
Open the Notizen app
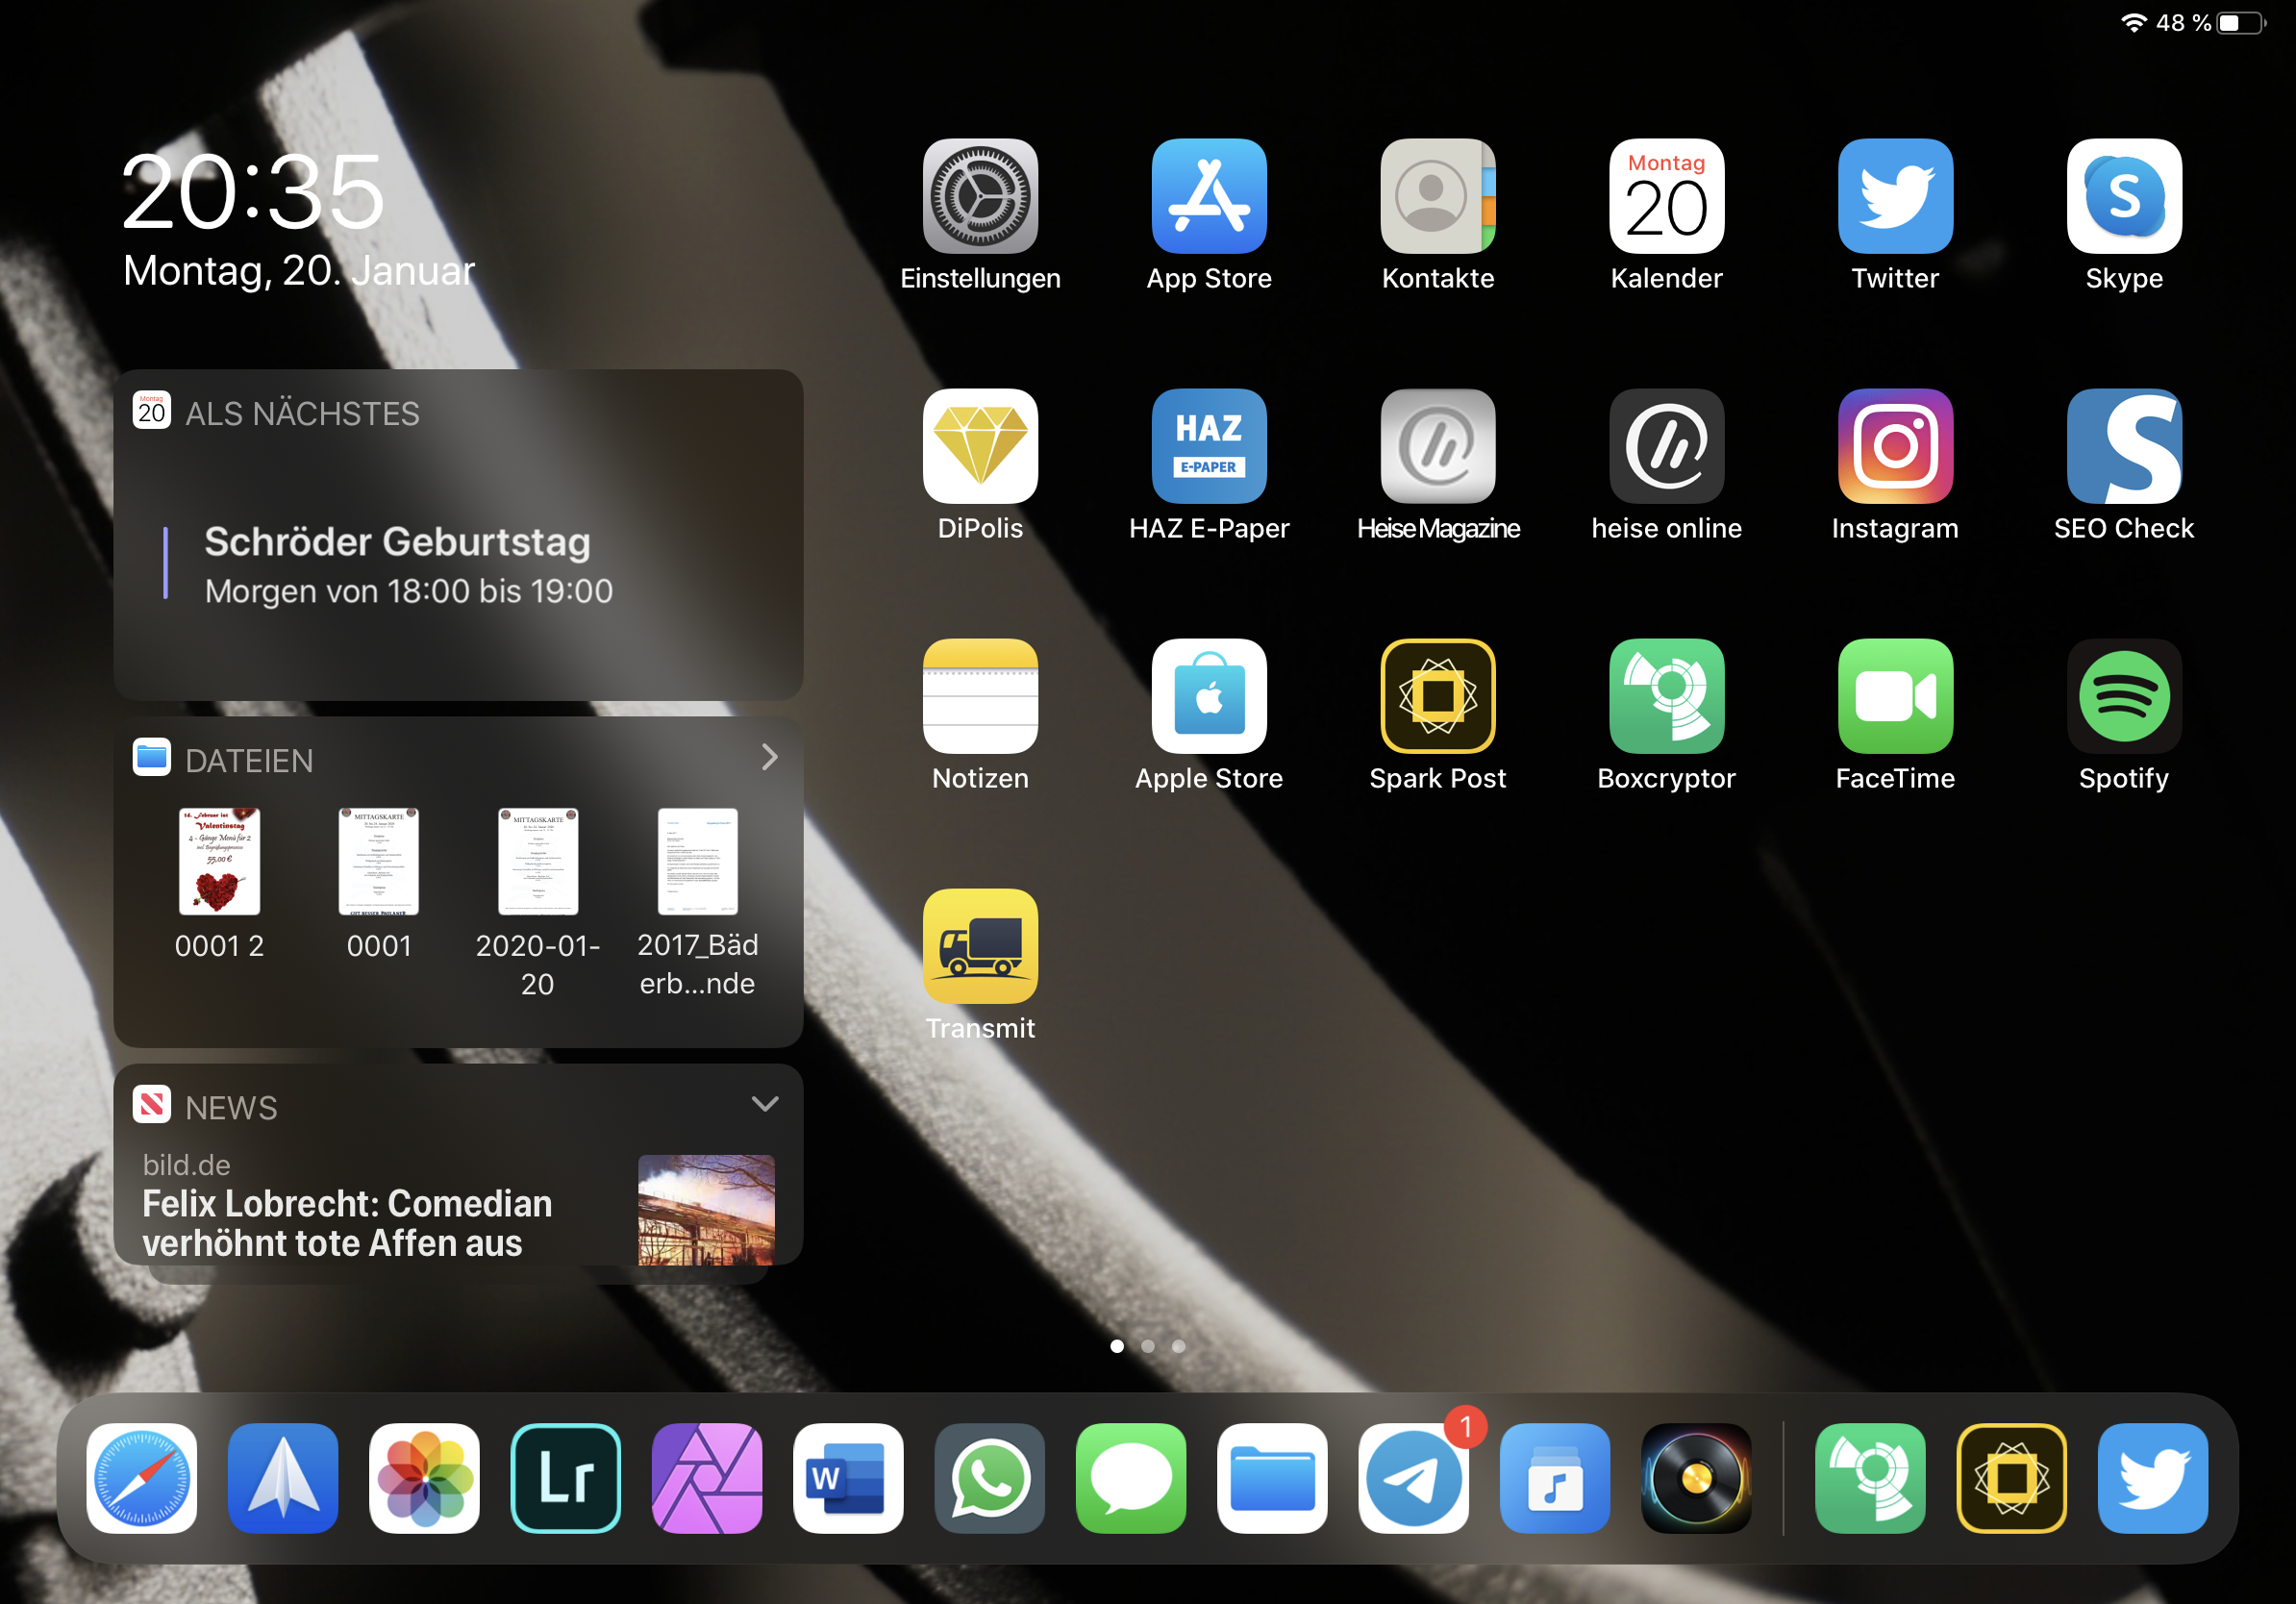click(980, 696)
